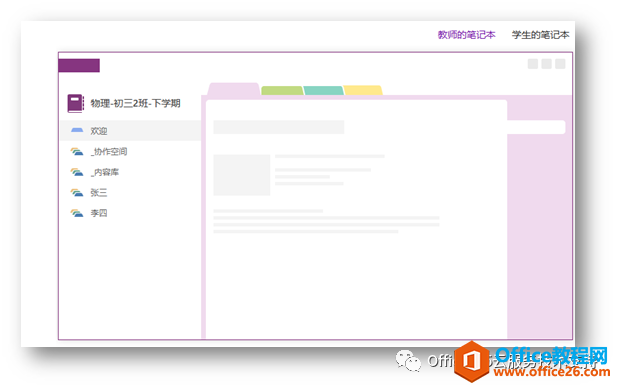Click the _内容库 section group icon

click(x=77, y=172)
